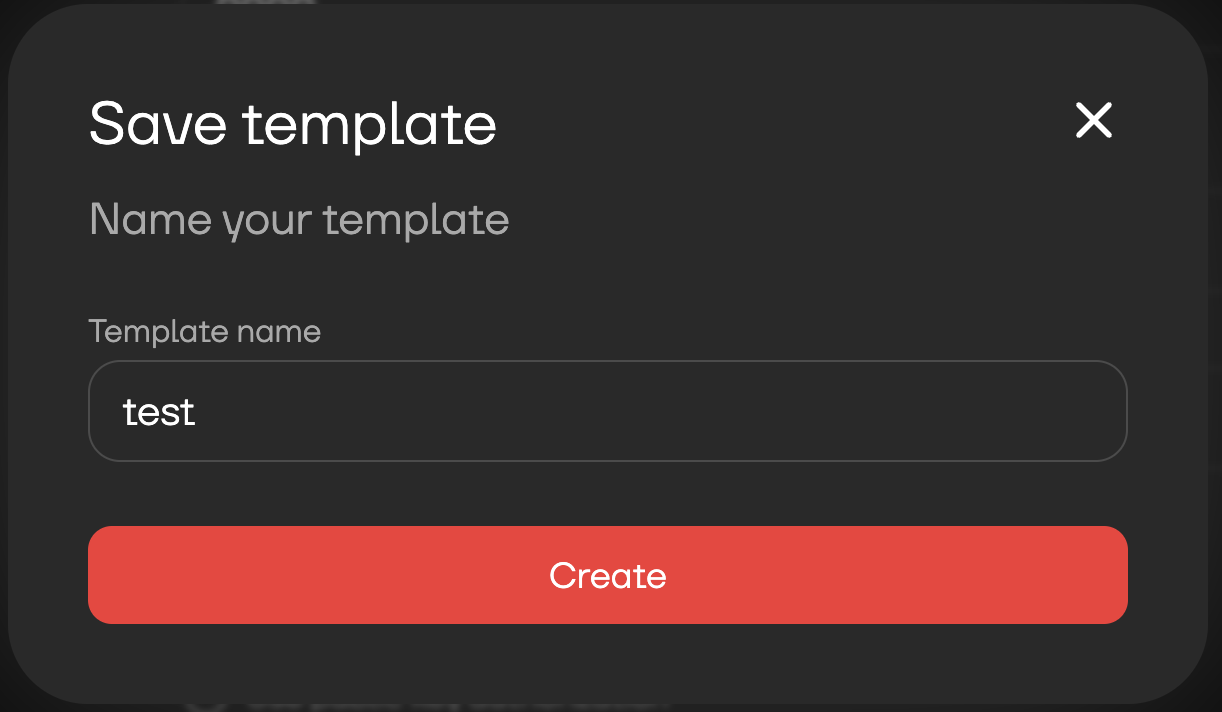Hit Create to save the "test" template

click(x=607, y=575)
